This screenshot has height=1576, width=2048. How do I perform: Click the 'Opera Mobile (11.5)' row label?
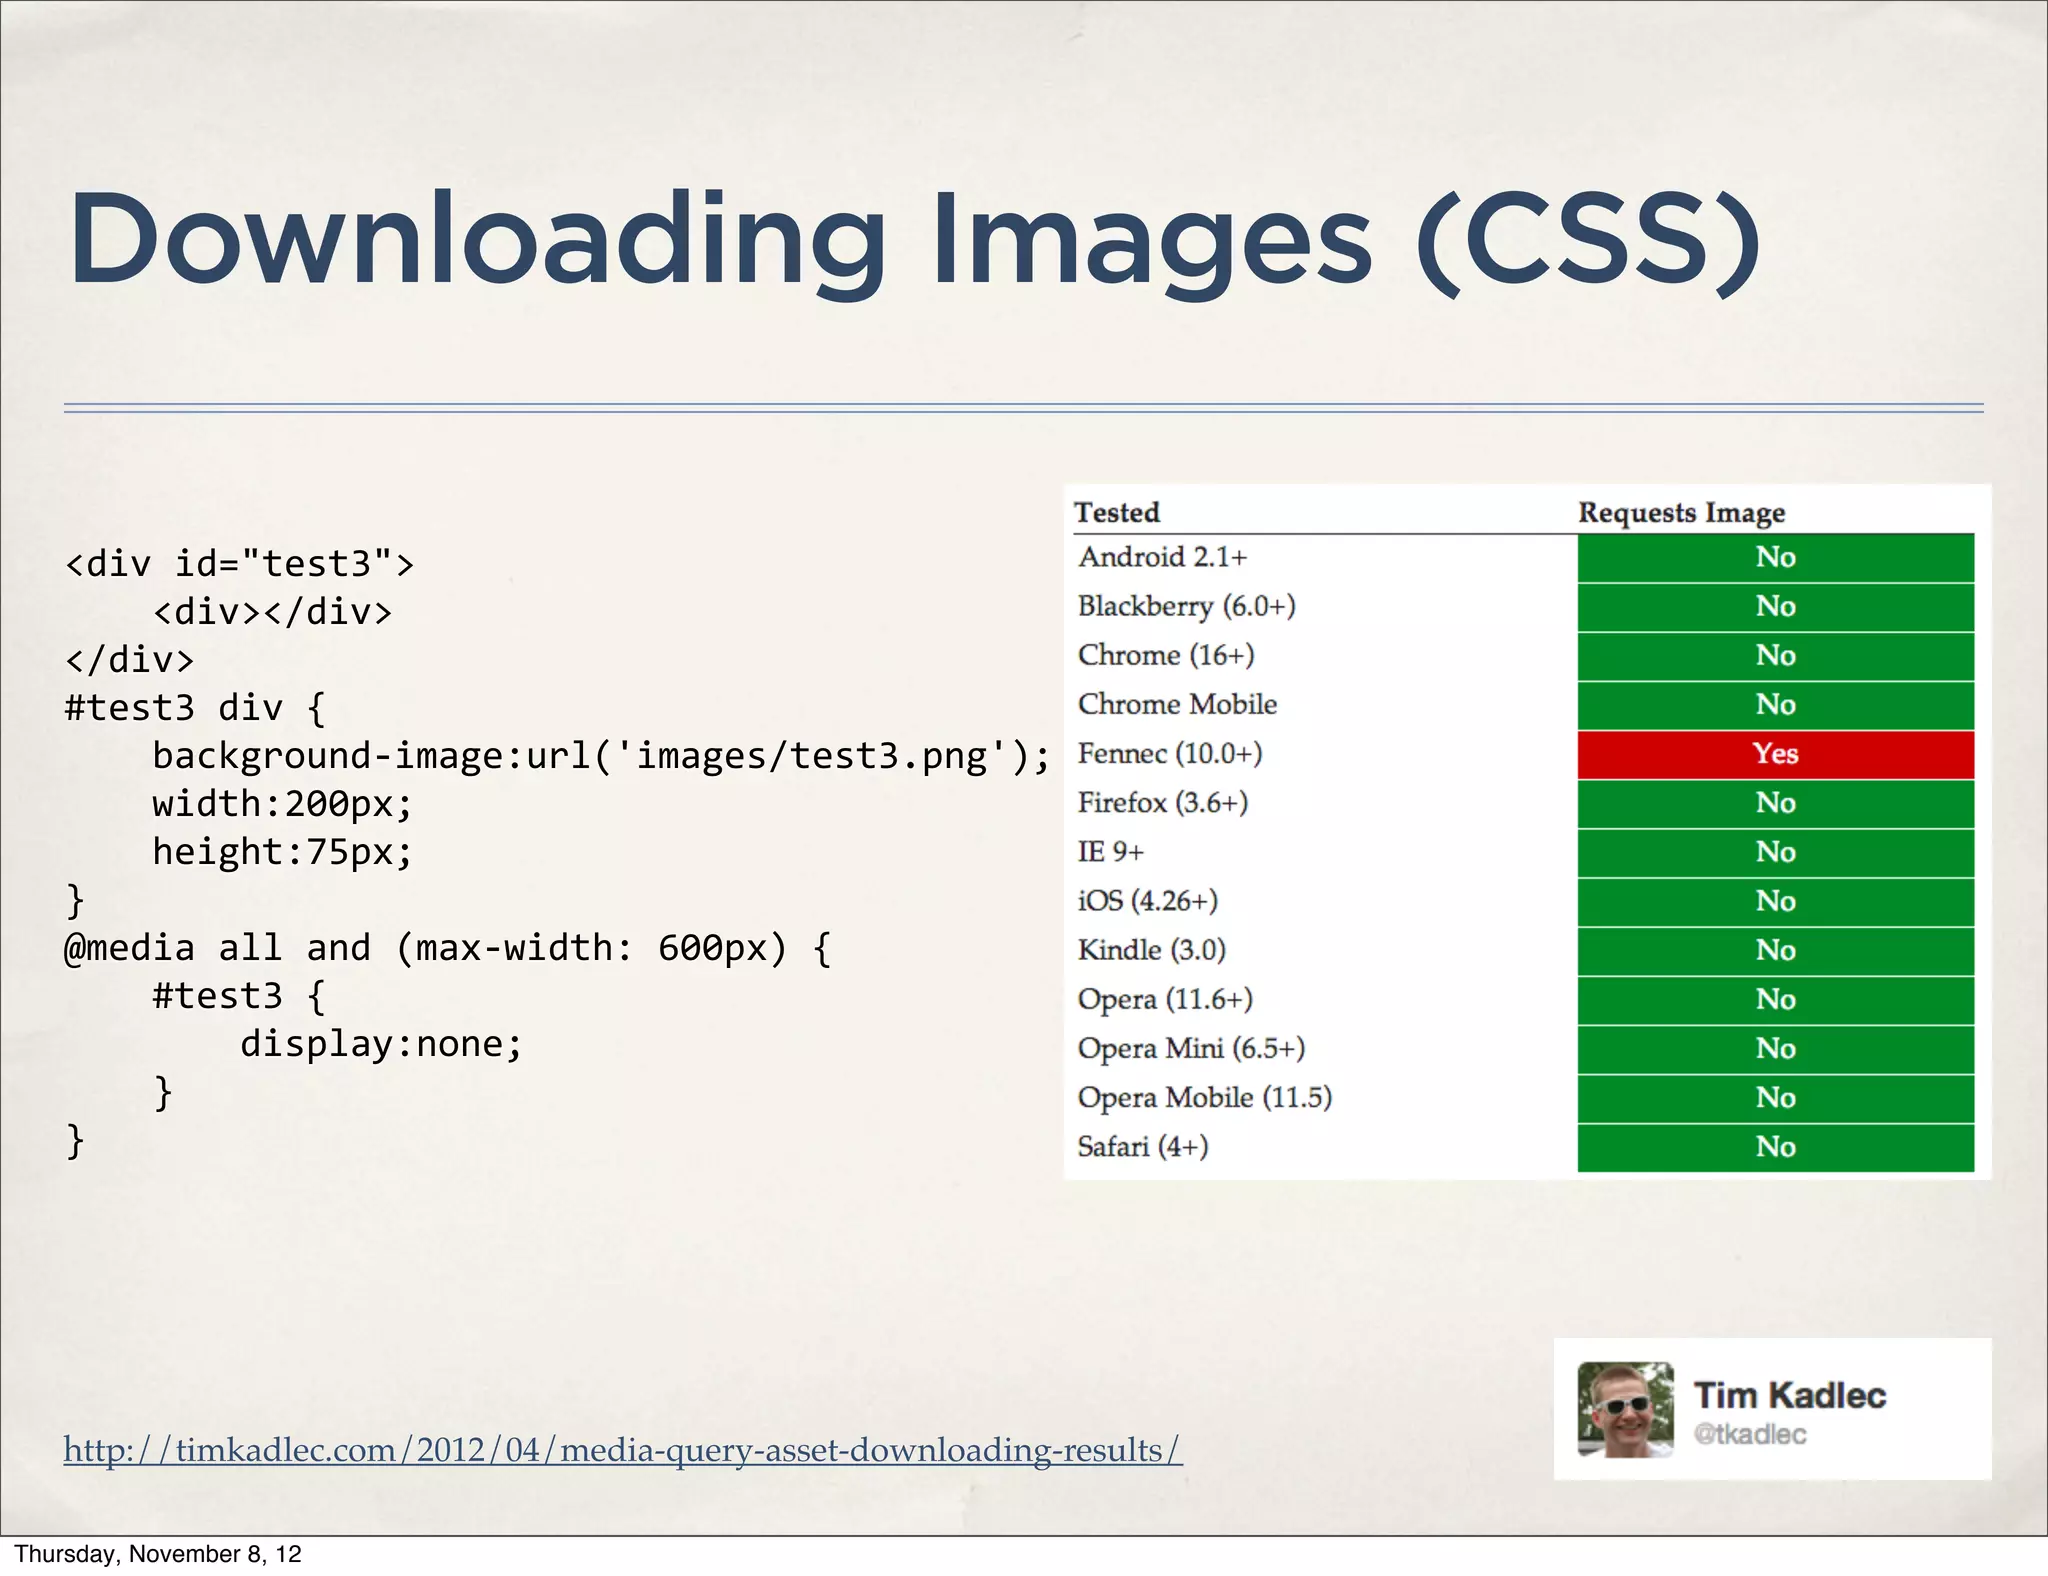coord(1205,1097)
